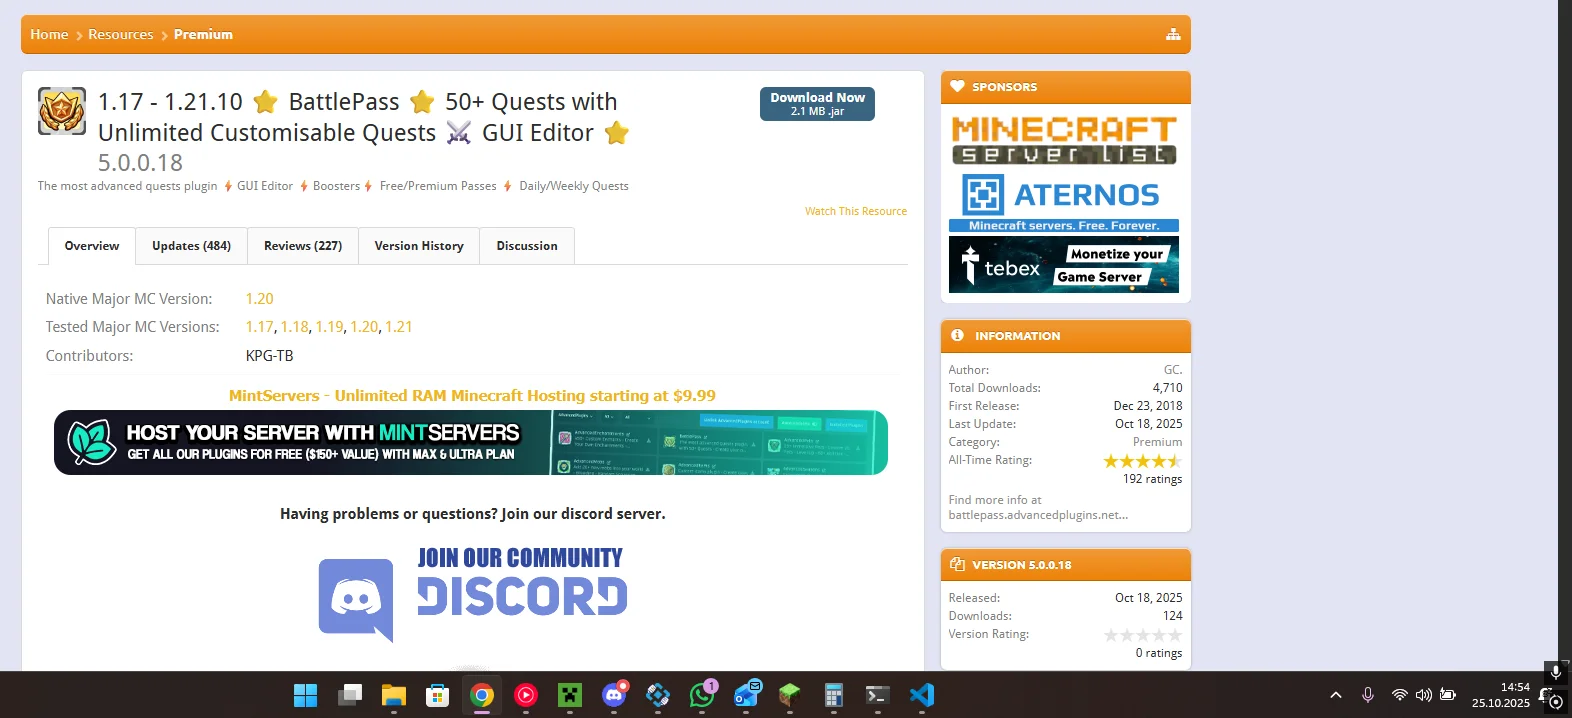Image resolution: width=1572 pixels, height=718 pixels.
Task: Open the battlepass.advancedplugins.net link
Action: tap(1038, 515)
